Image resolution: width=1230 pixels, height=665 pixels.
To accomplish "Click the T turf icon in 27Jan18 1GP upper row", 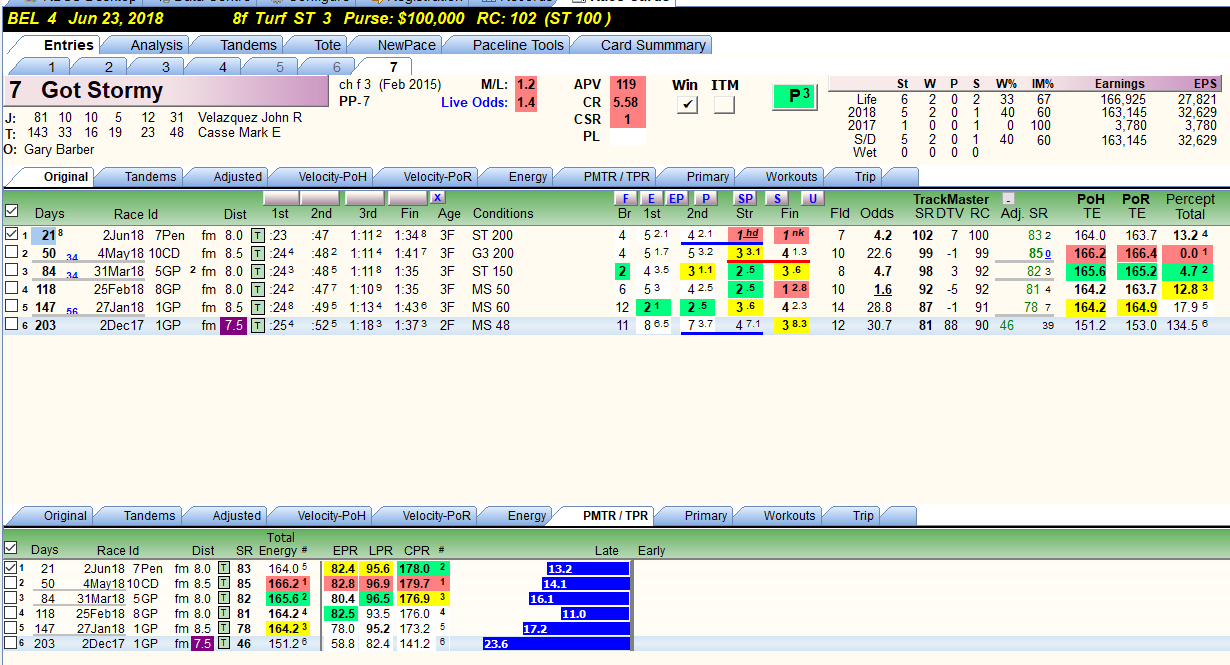I will pos(257,307).
